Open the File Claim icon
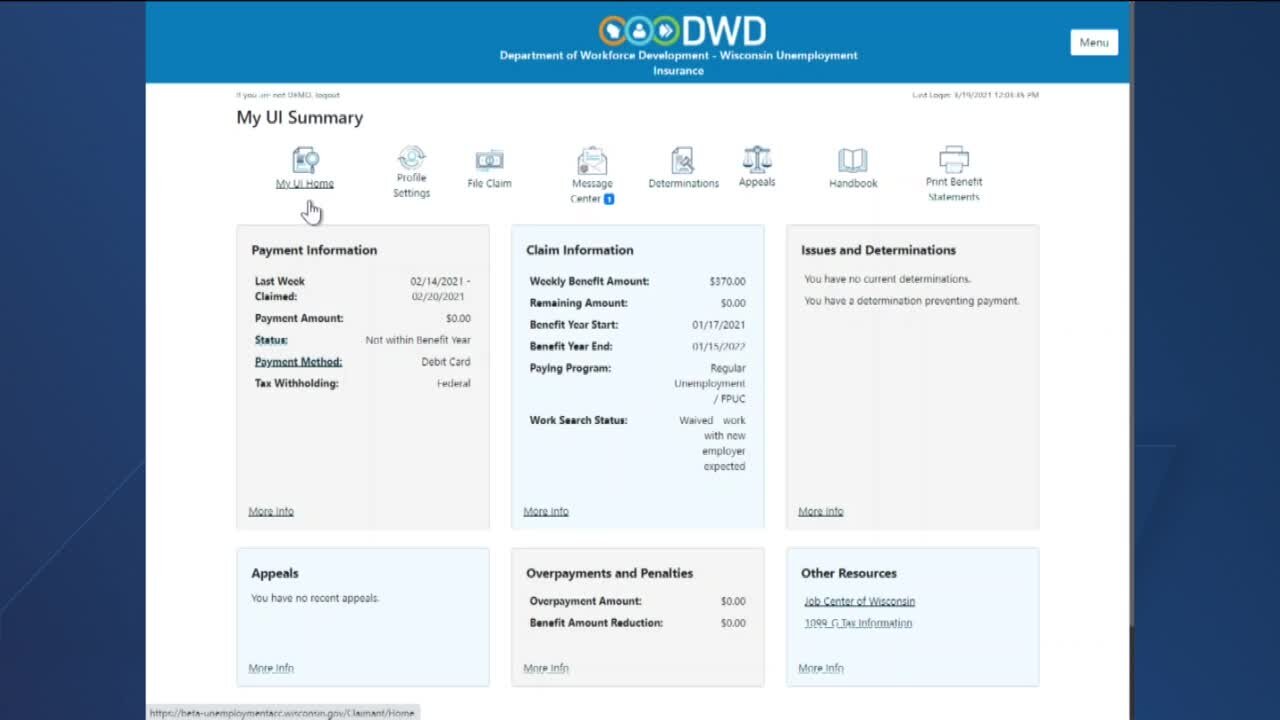 point(489,160)
